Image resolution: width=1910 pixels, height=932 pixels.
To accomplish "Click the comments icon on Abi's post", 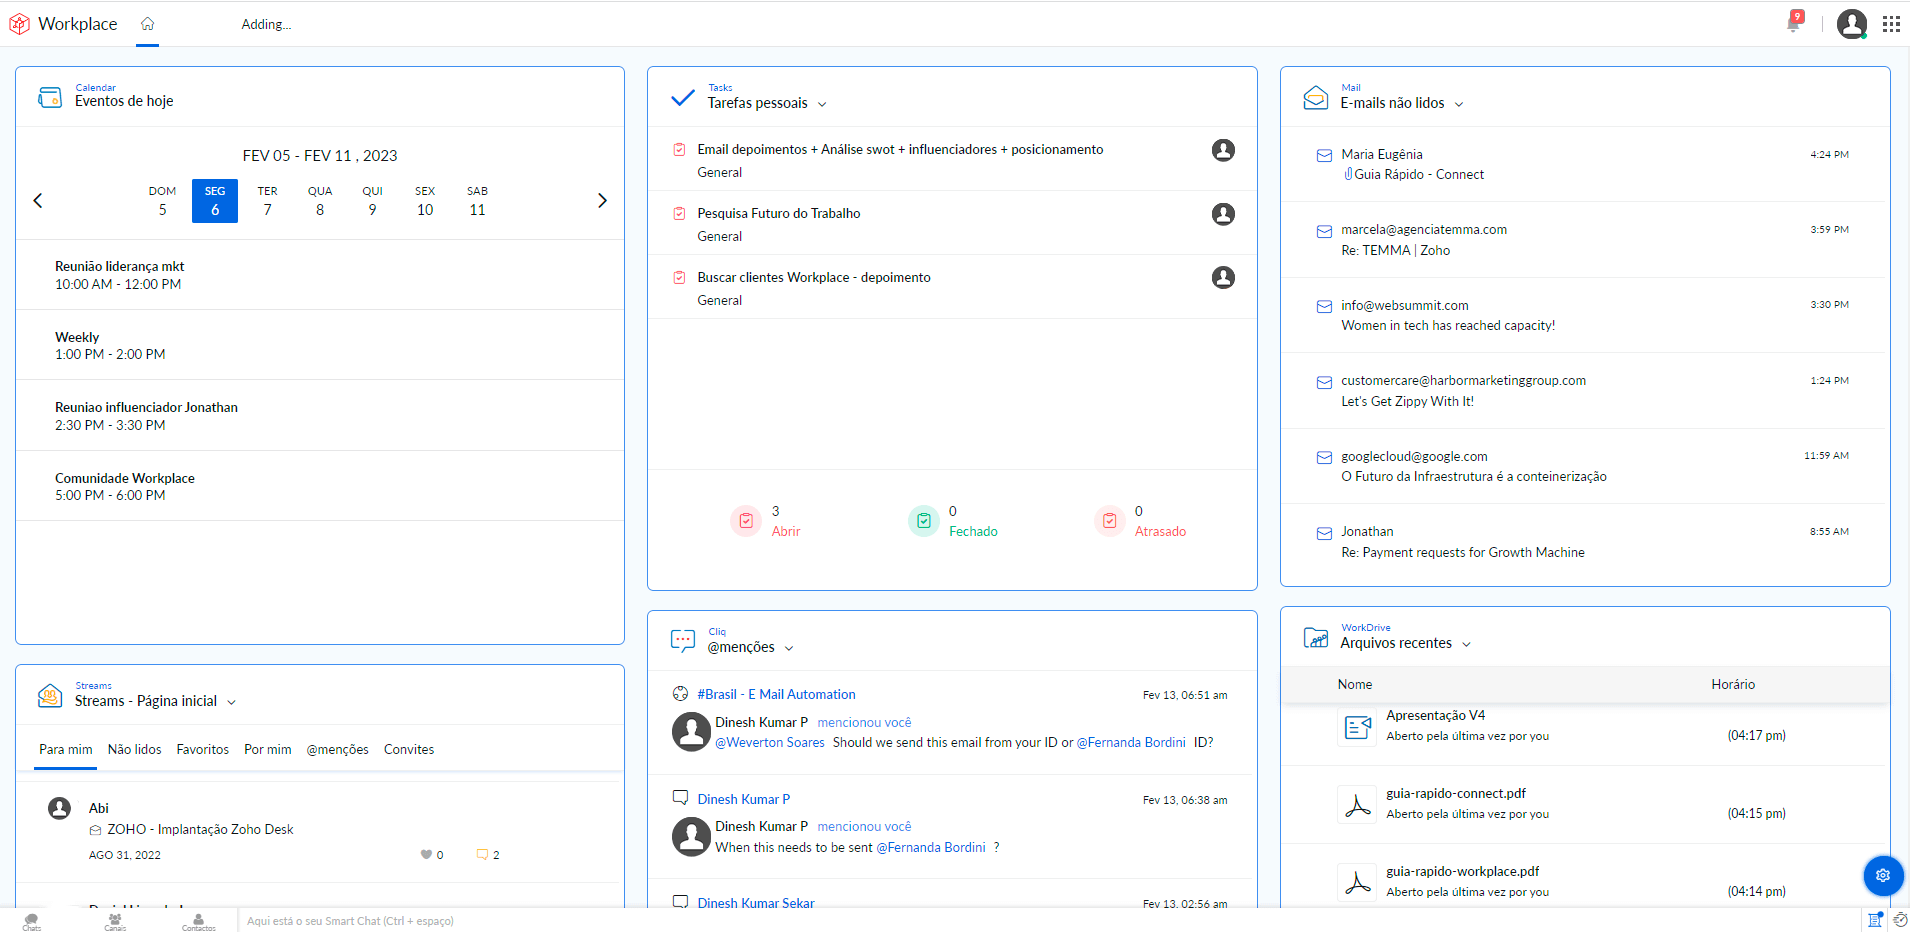I will click(x=483, y=855).
